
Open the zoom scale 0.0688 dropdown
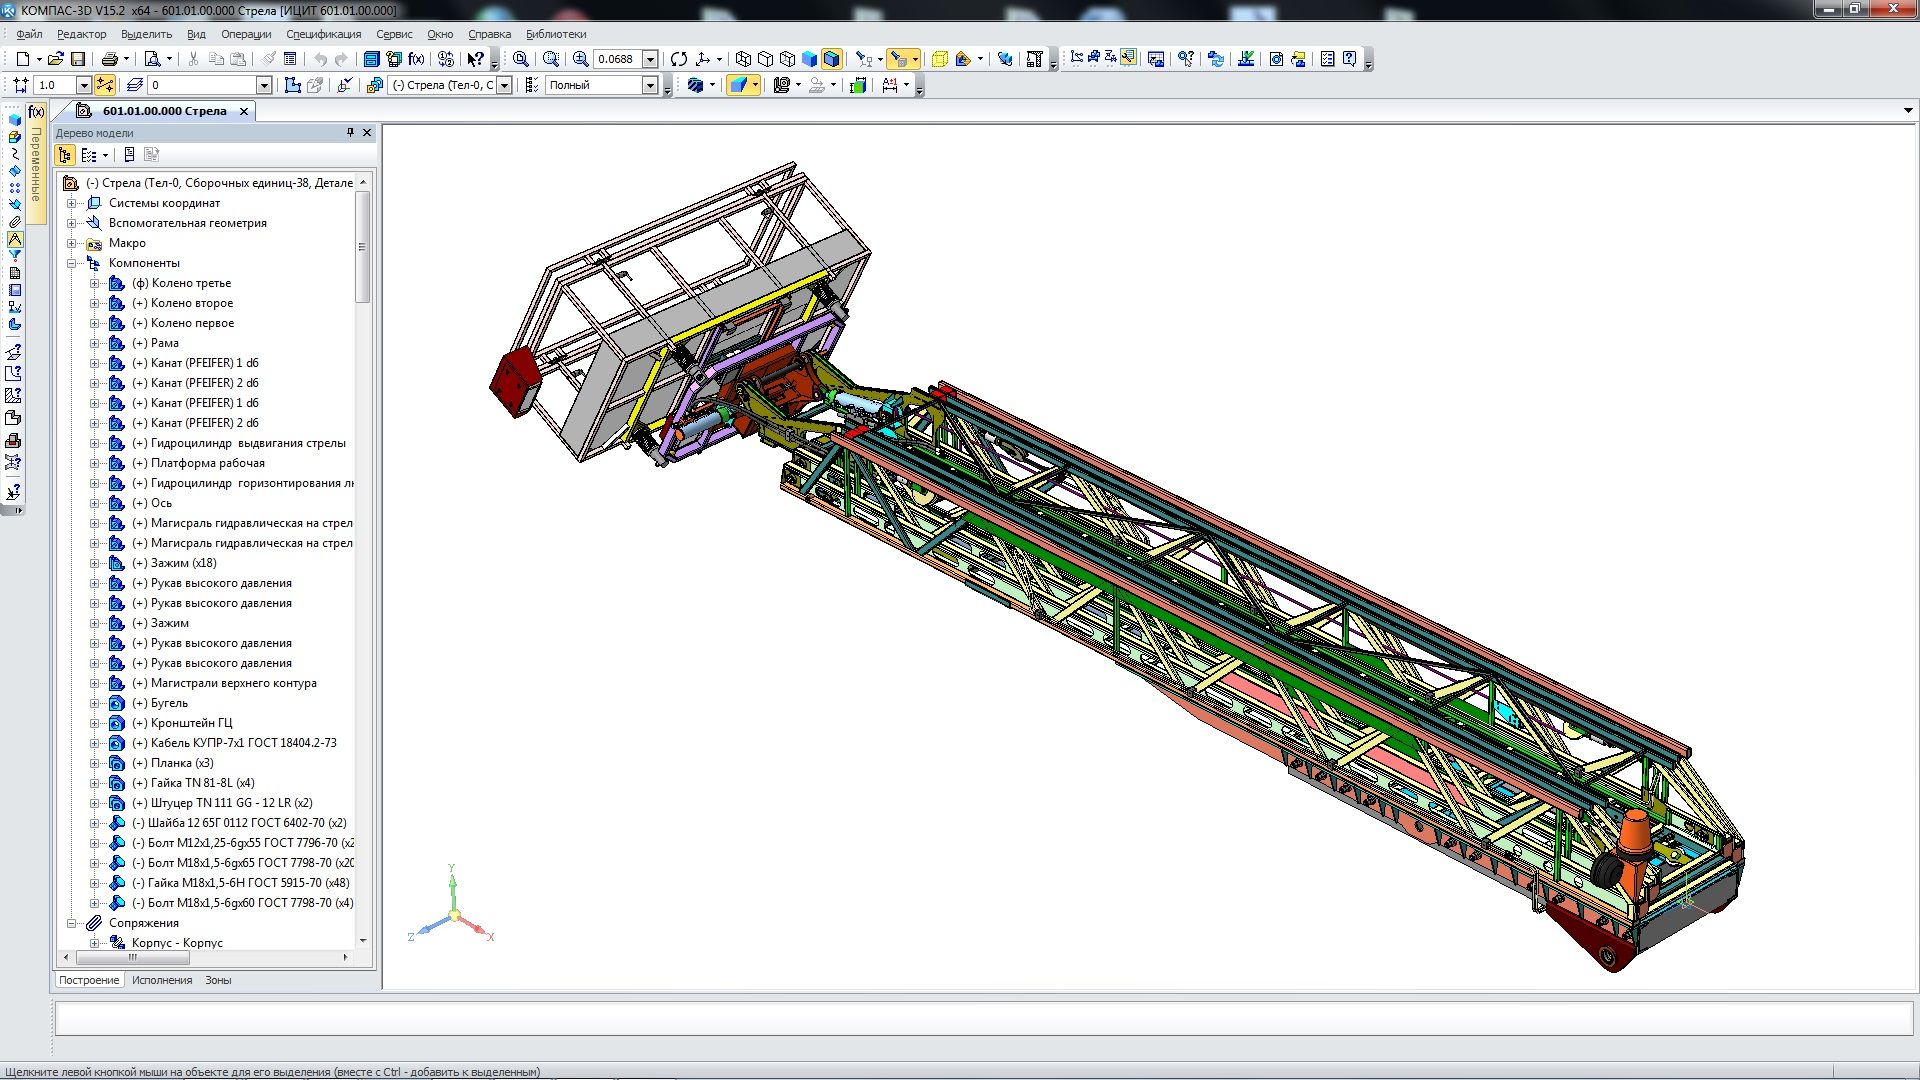[650, 59]
